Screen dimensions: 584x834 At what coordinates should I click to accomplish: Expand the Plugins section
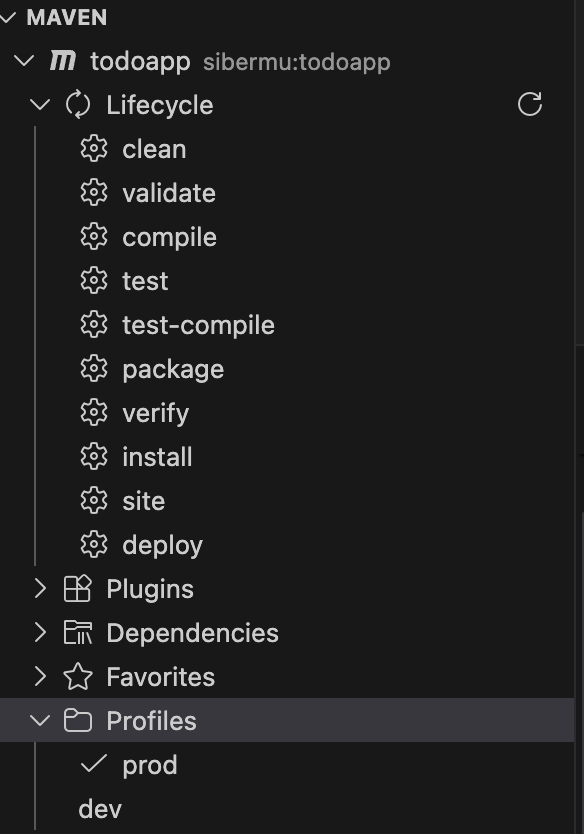pos(40,589)
